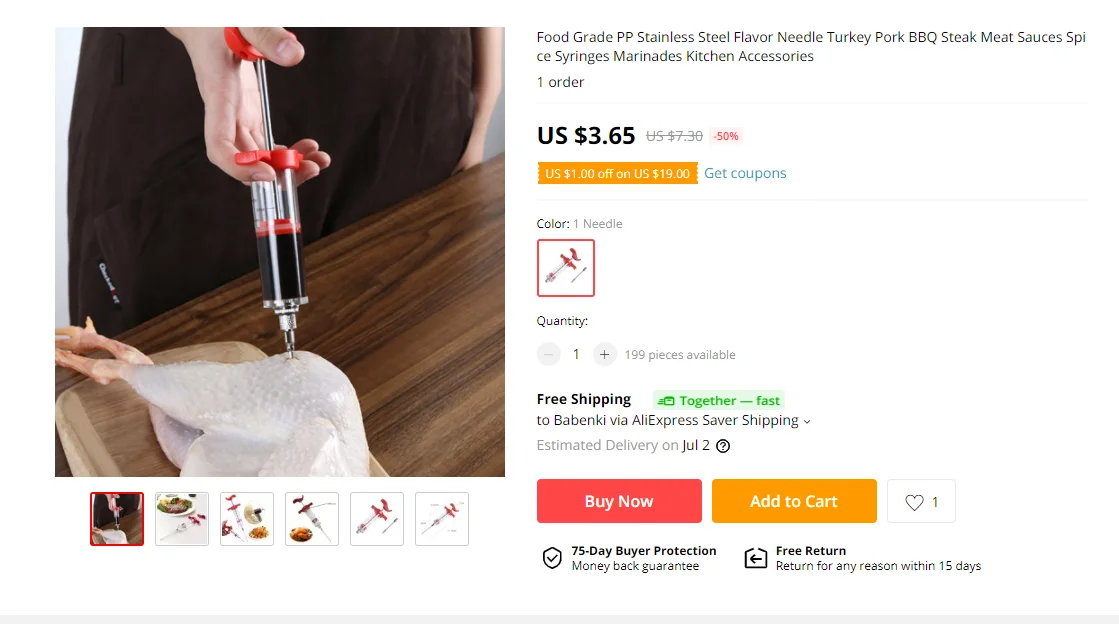Select the third product thumbnail
Viewport: 1119px width, 624px height.
(247, 519)
